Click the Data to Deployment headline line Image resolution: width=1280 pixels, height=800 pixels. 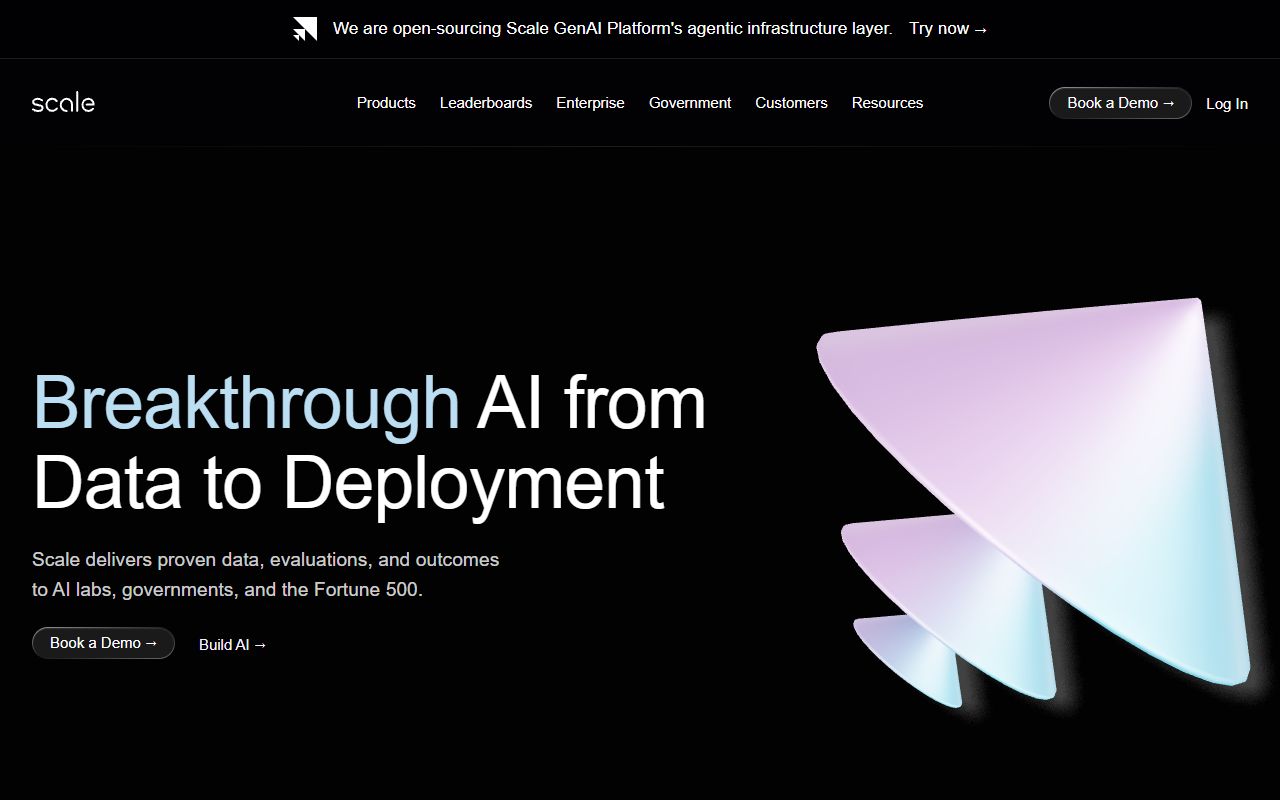coord(348,483)
